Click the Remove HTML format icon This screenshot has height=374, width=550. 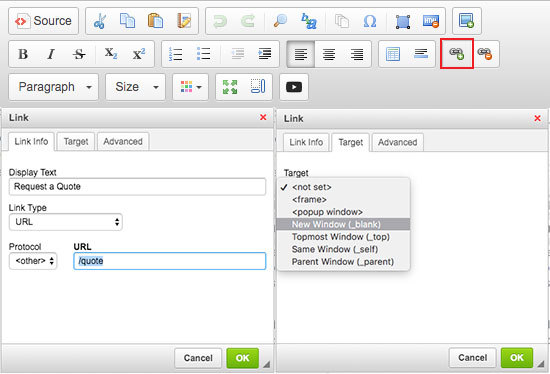(431, 21)
